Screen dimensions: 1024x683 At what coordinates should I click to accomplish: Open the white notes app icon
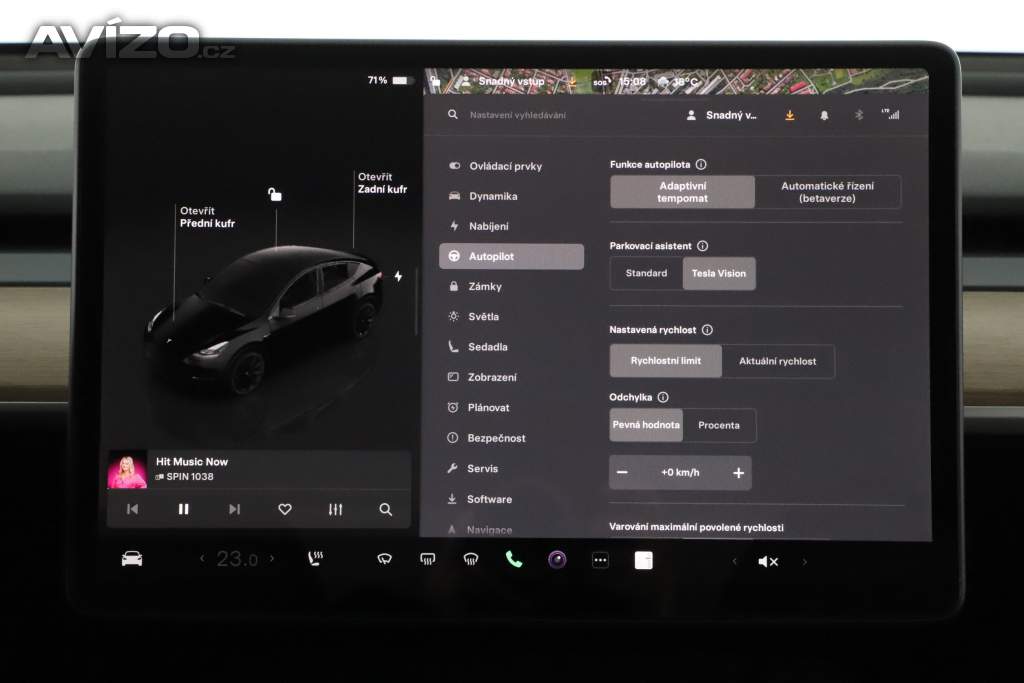click(x=643, y=560)
